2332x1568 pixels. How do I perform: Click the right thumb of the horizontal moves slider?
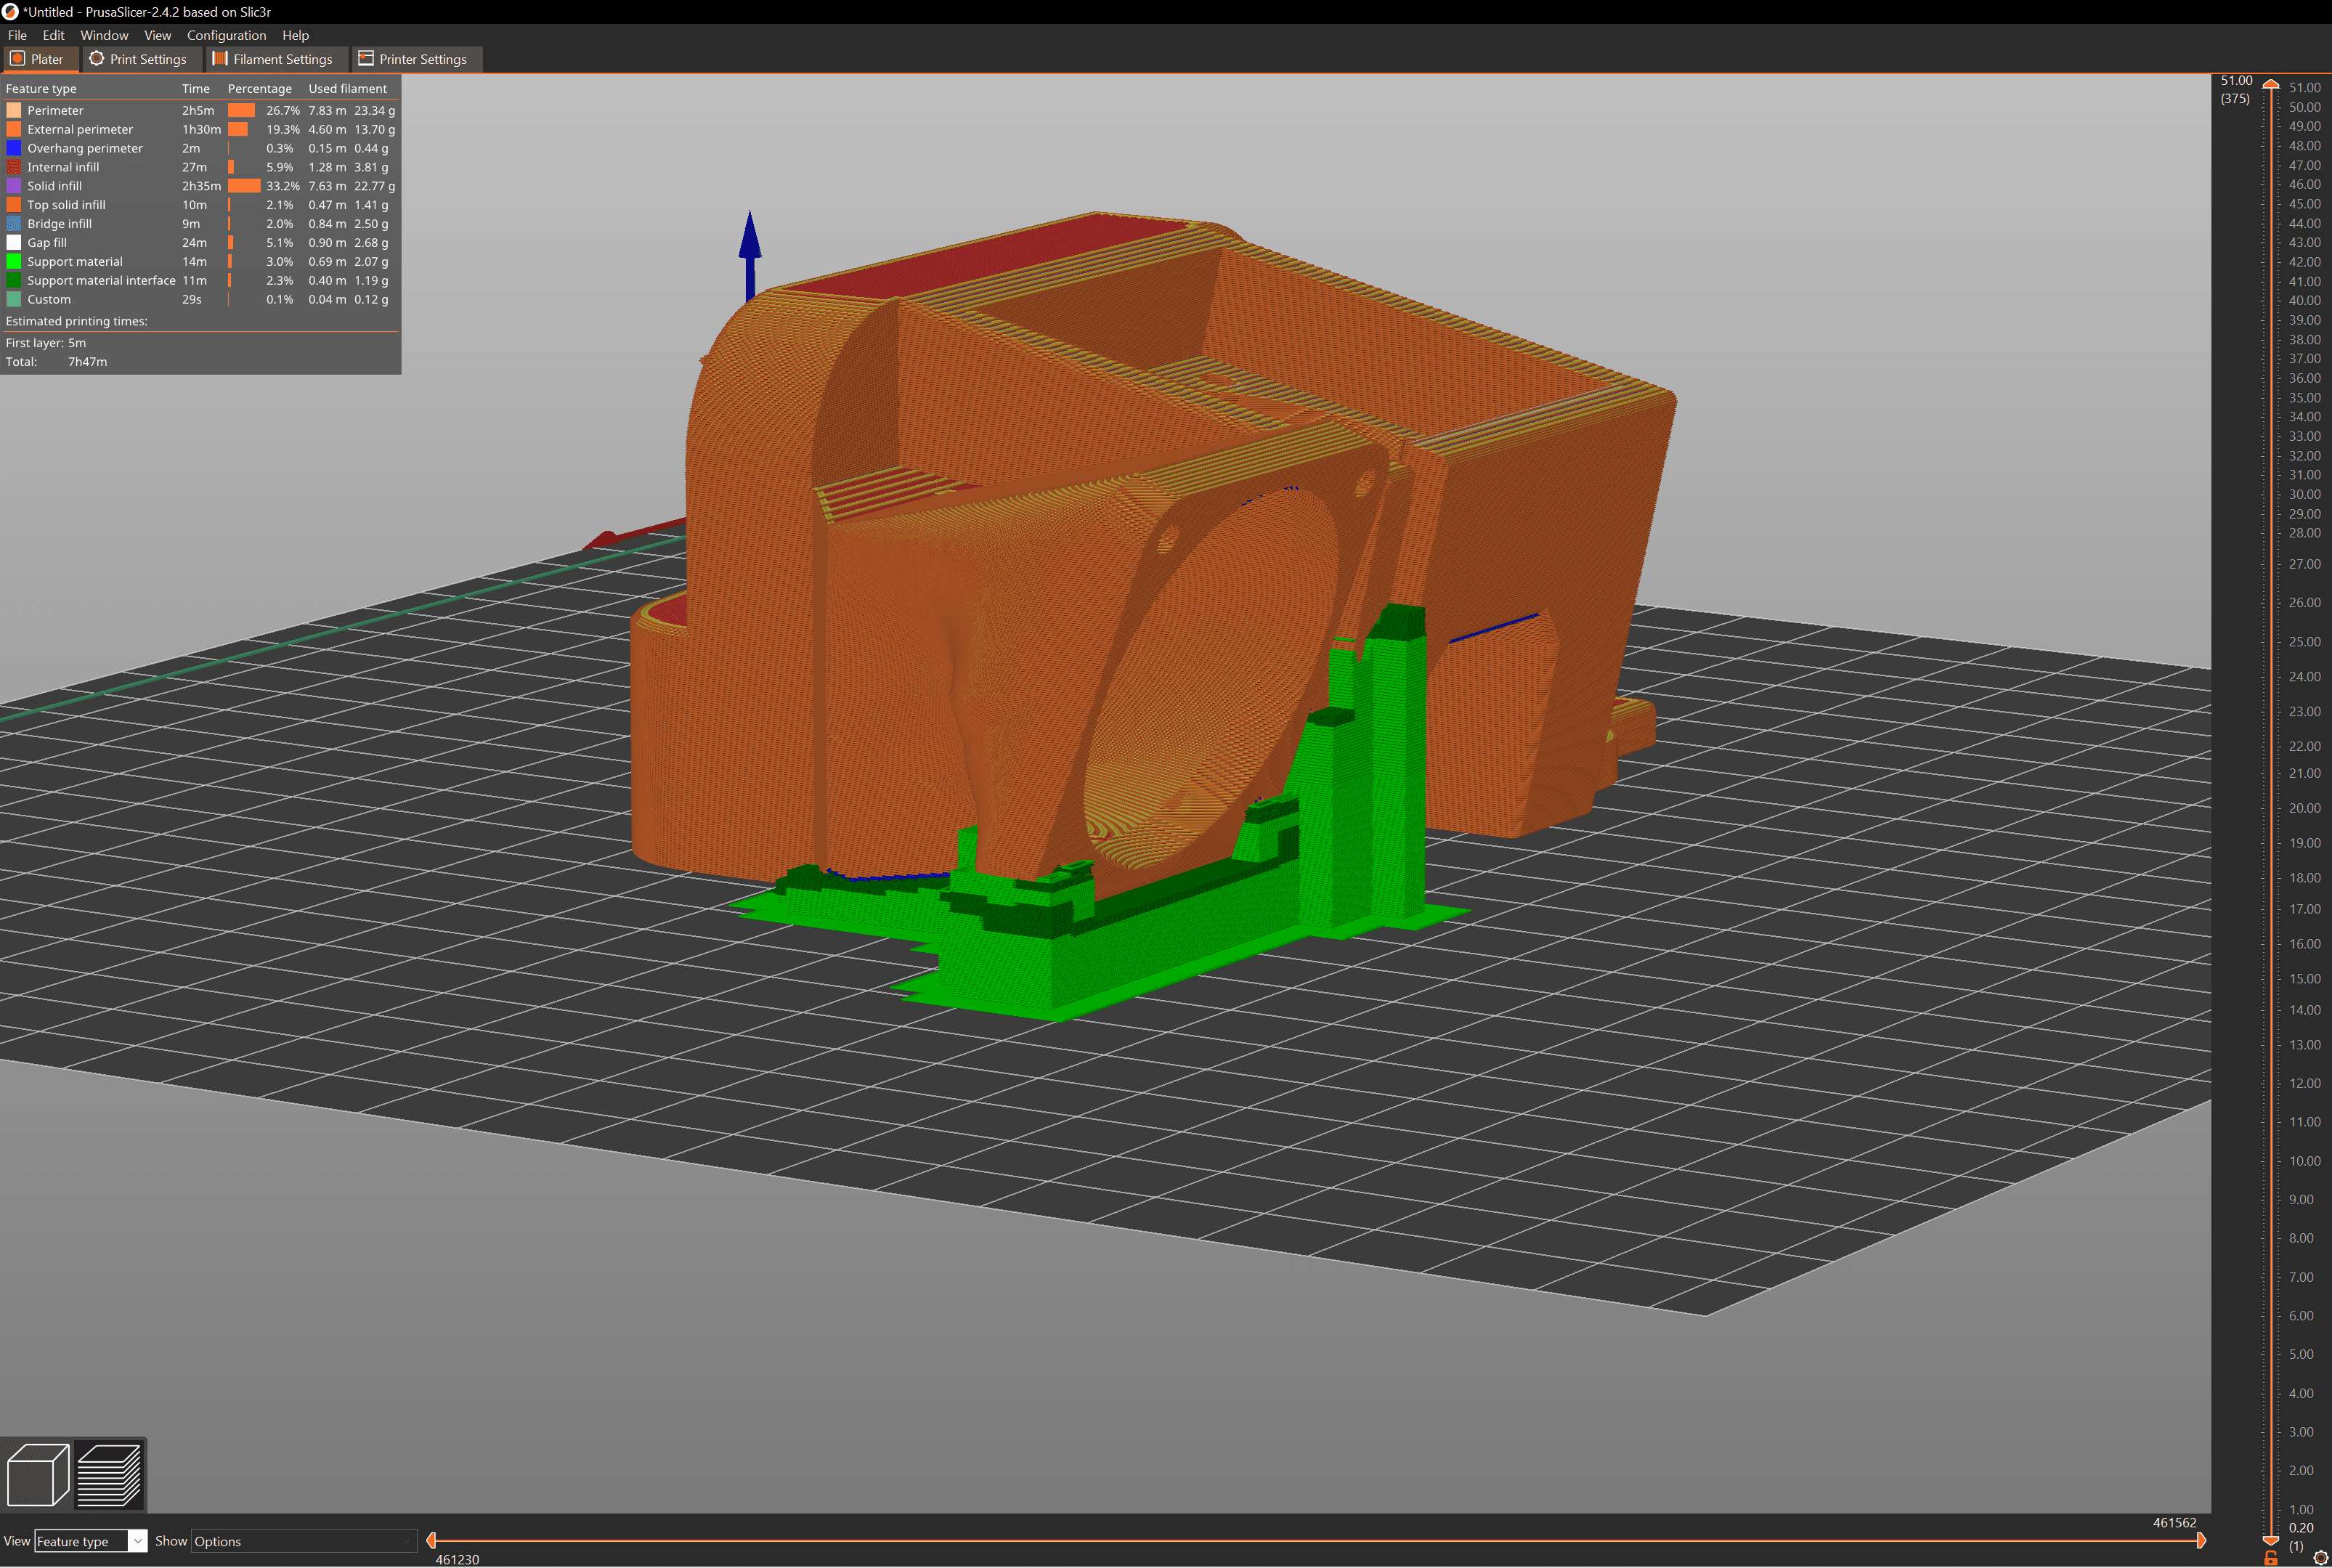click(x=2201, y=1541)
